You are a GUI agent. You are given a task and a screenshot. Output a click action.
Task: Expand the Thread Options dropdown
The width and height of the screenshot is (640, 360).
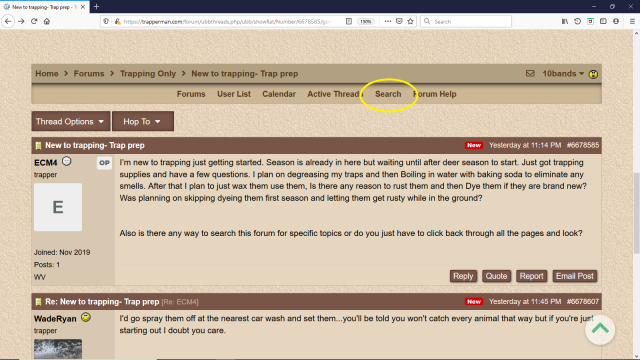pyautogui.click(x=71, y=121)
